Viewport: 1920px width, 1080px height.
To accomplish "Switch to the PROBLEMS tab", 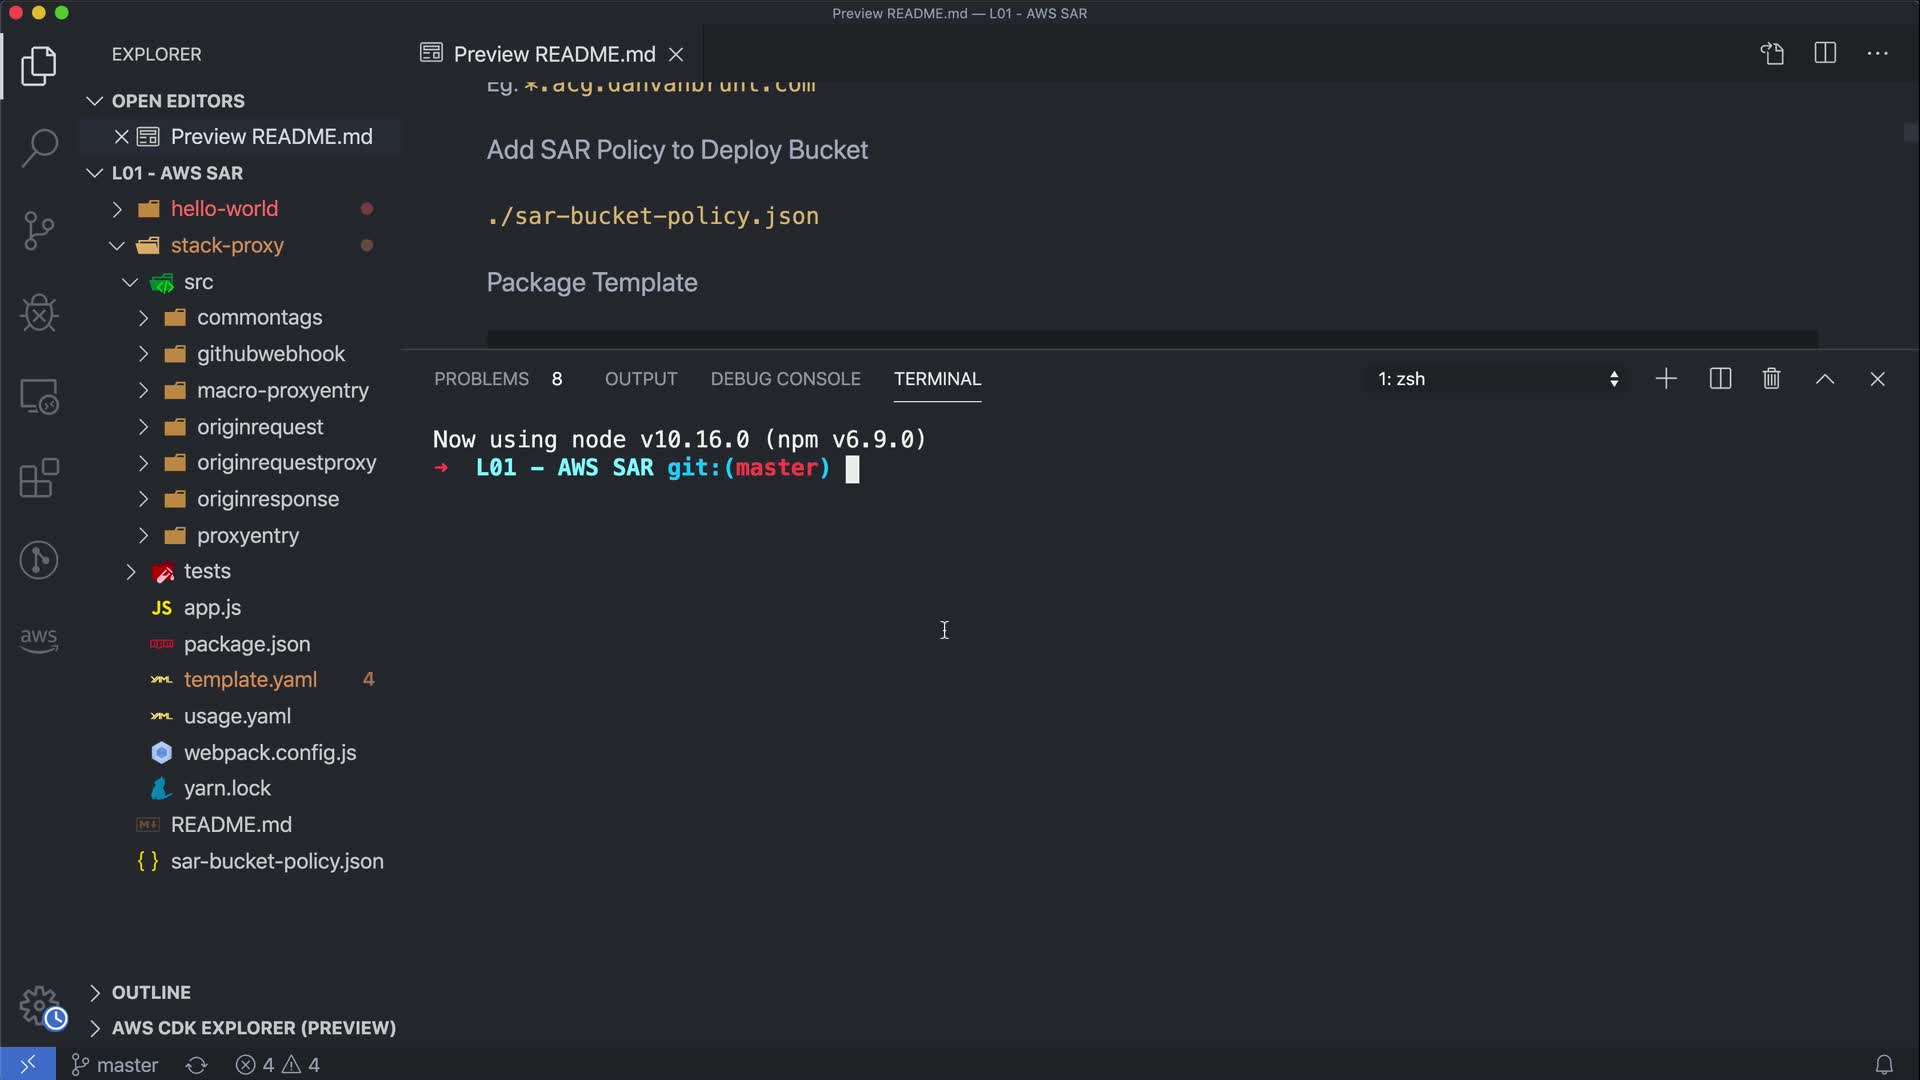I will point(481,379).
